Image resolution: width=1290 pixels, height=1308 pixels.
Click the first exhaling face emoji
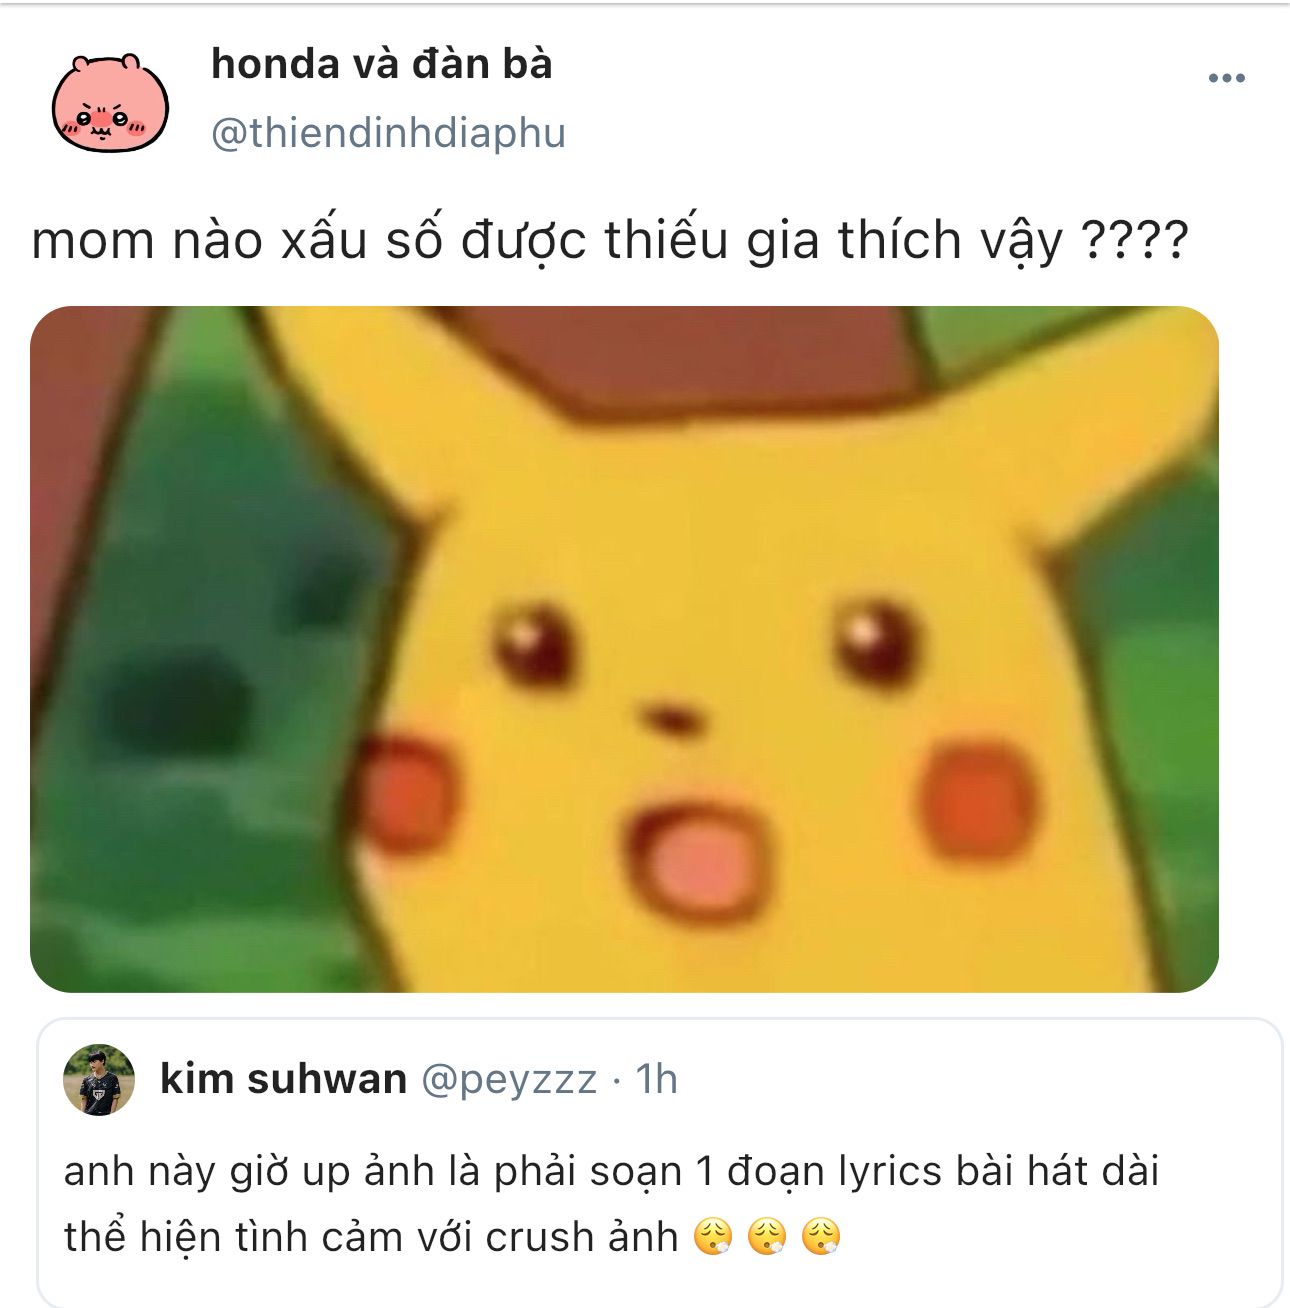click(713, 1238)
